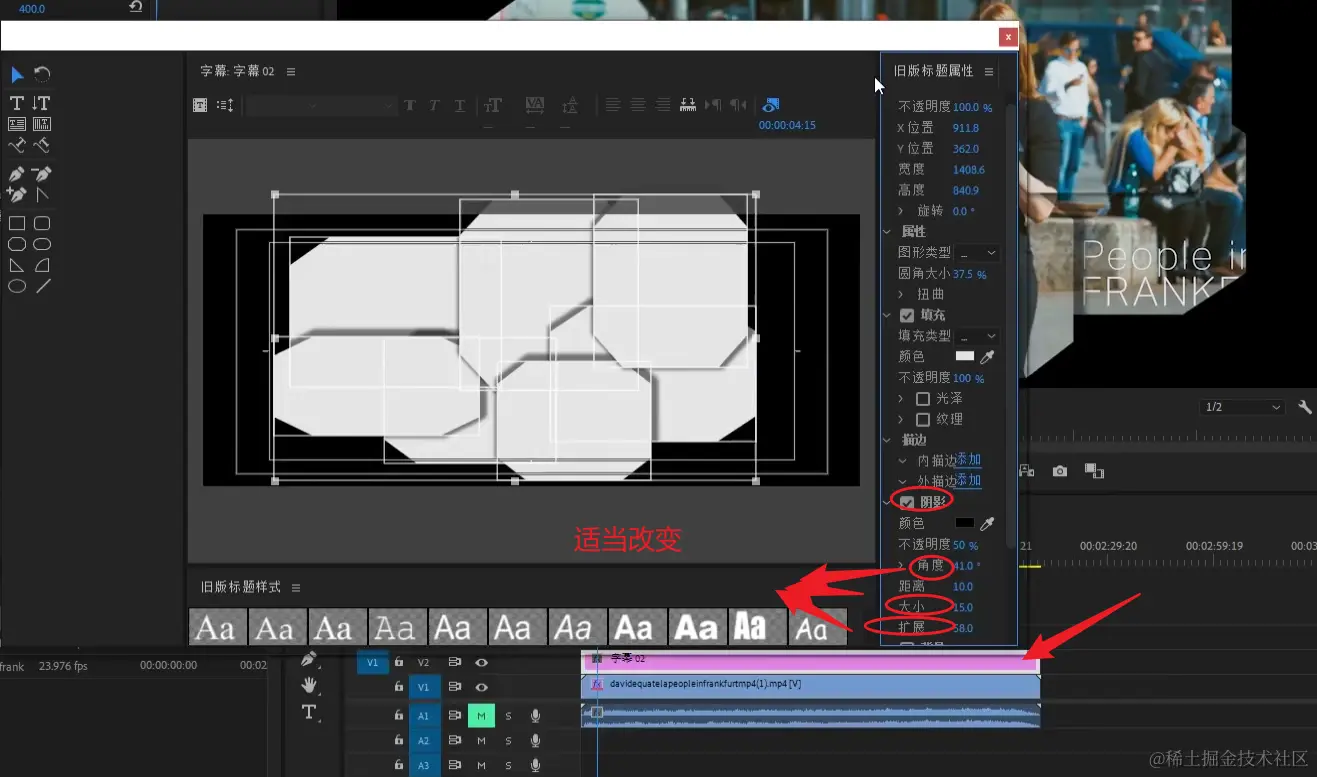Toggle the 填充 (Fill) checkbox
1317x777 pixels.
click(907, 315)
